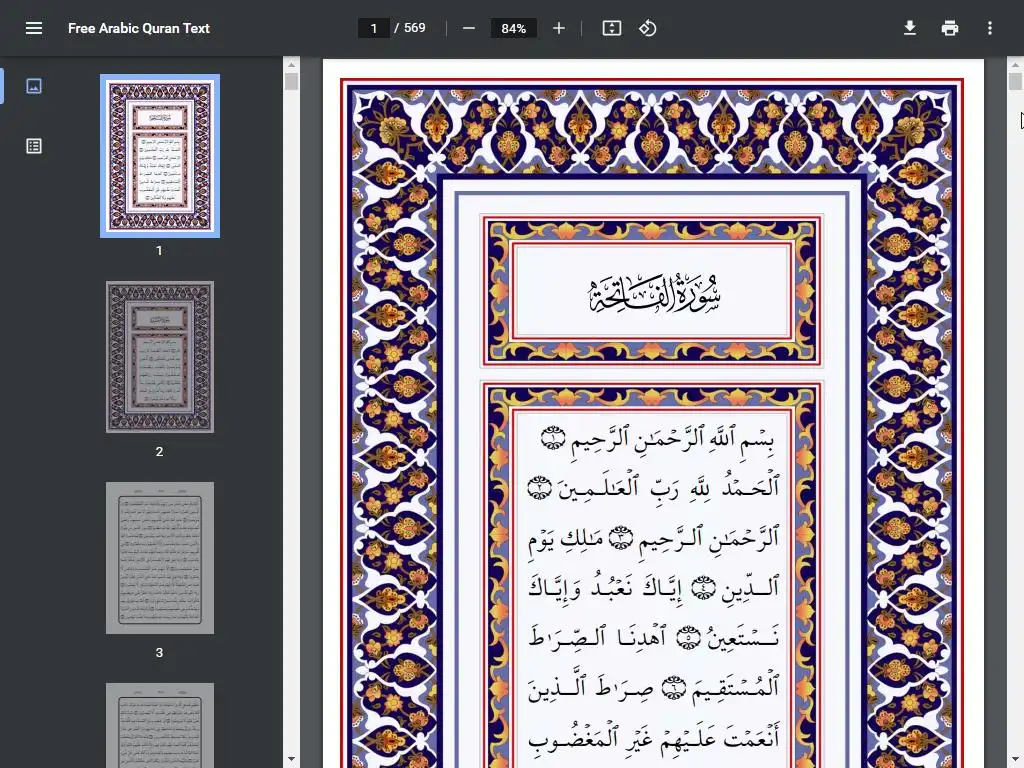Click the page label '2' under thumbnail
Viewport: 1024px width, 768px height.
(159, 452)
